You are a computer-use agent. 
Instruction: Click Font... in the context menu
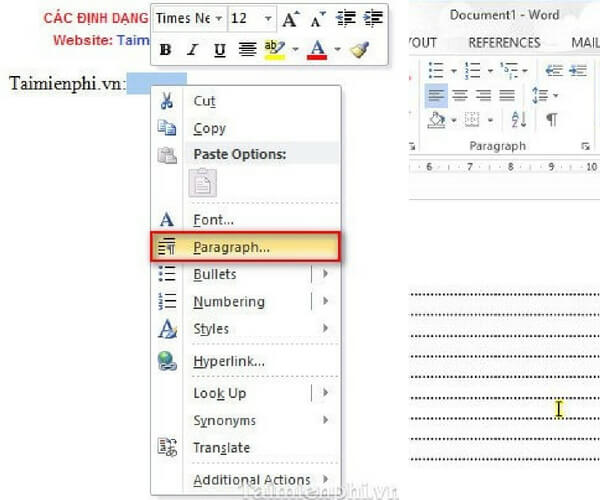point(213,219)
